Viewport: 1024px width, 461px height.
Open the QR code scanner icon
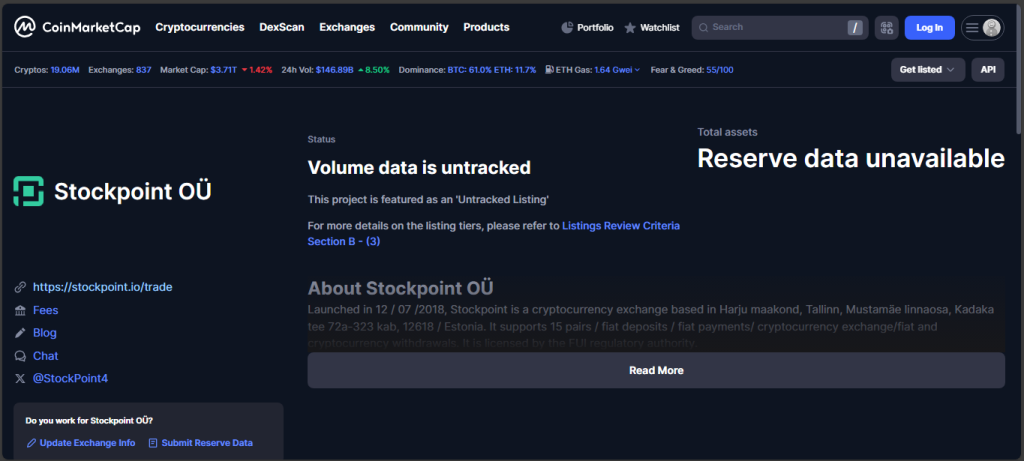[886, 28]
